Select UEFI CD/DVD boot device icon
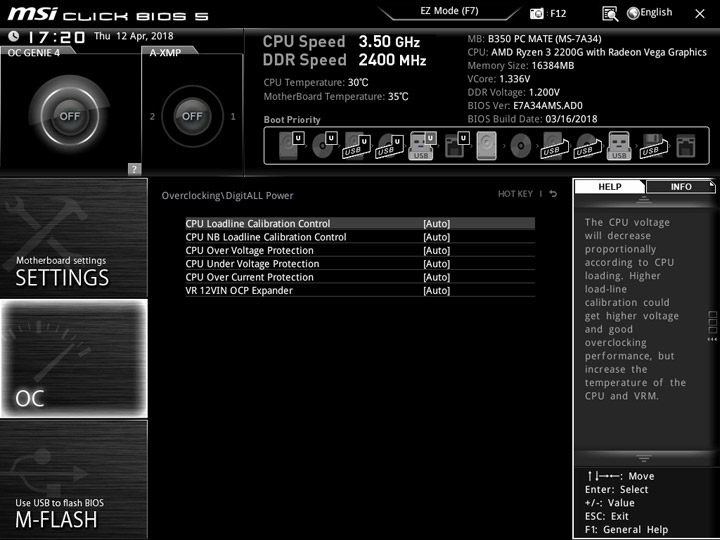720x540 pixels. (x=325, y=146)
